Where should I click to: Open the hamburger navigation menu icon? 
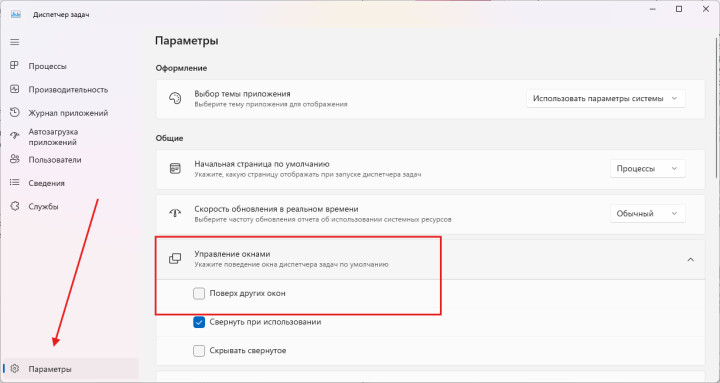click(x=15, y=42)
